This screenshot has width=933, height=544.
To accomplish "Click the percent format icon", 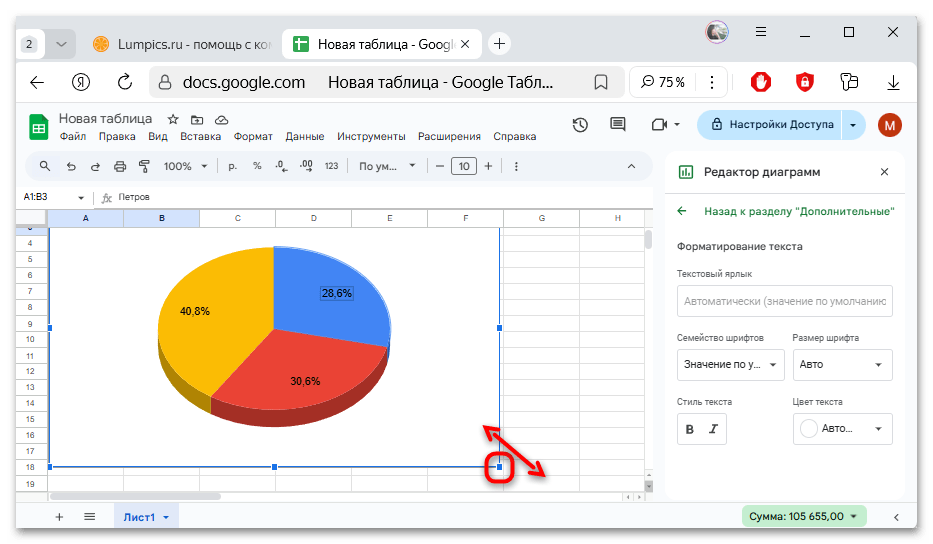I will click(x=257, y=166).
